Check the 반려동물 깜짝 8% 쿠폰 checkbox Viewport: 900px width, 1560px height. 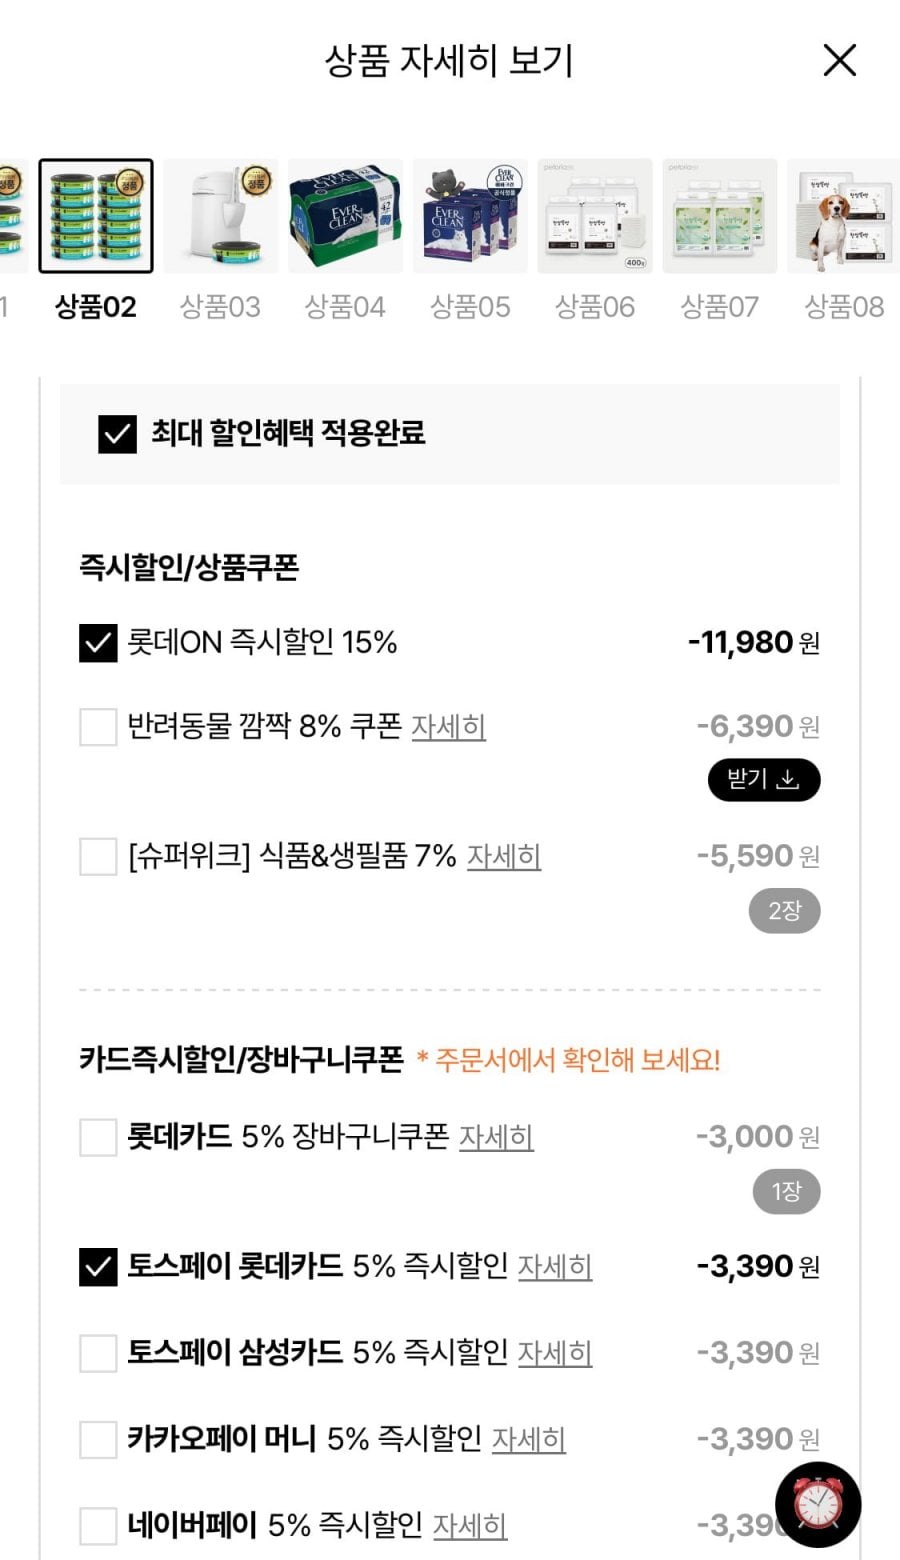pos(98,727)
